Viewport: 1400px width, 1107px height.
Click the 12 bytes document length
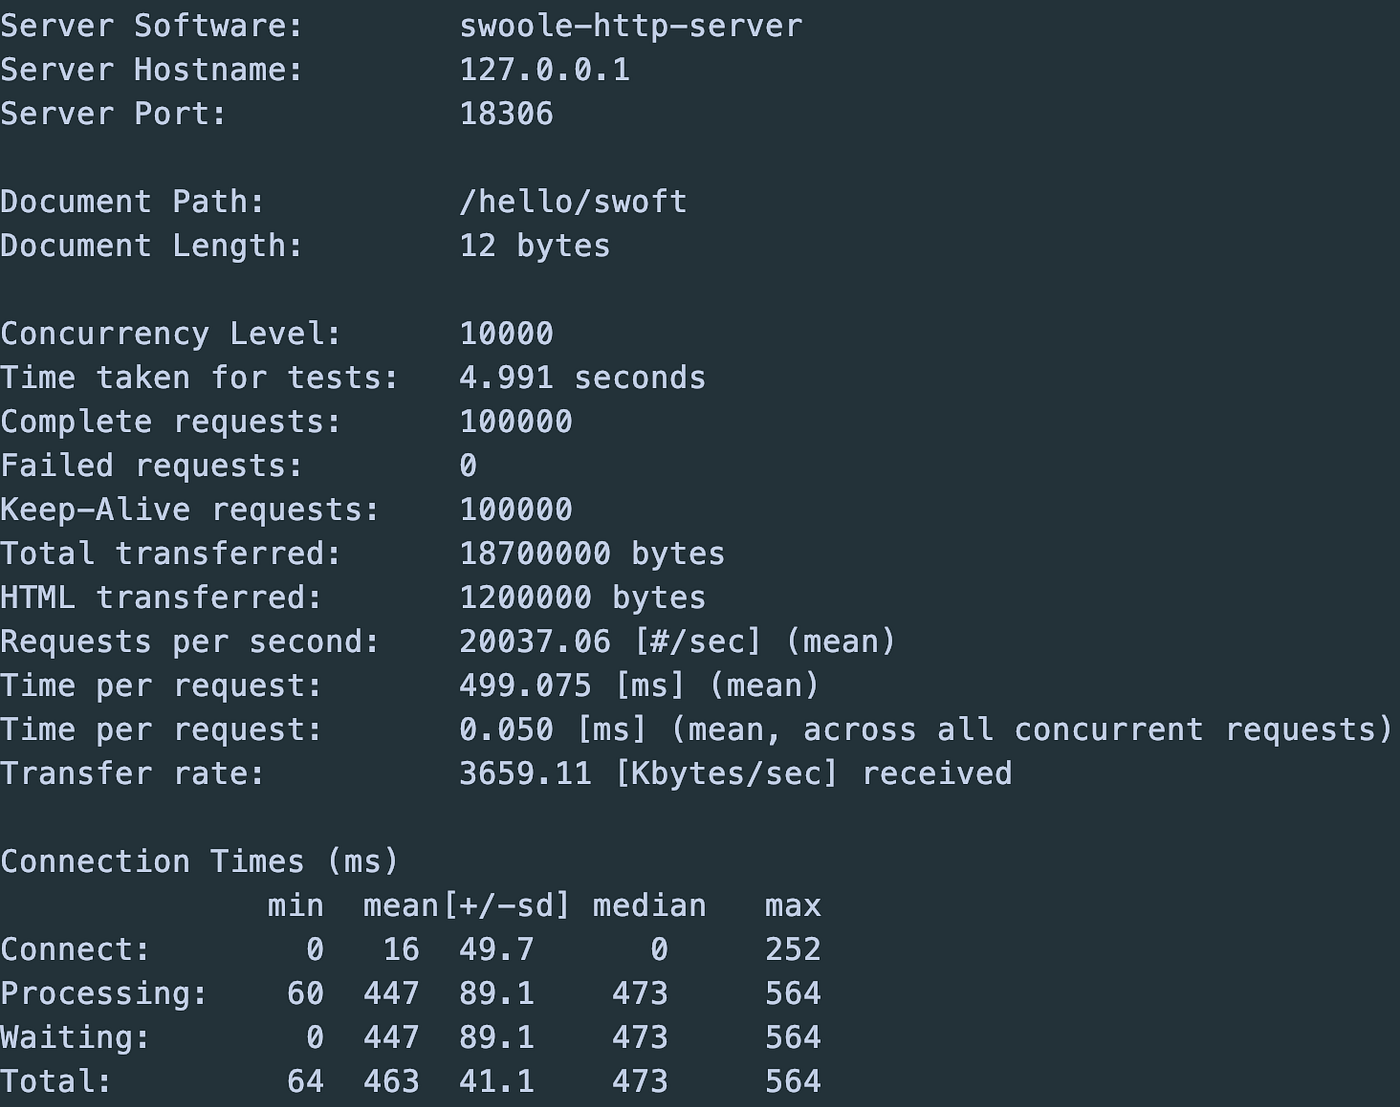point(535,246)
